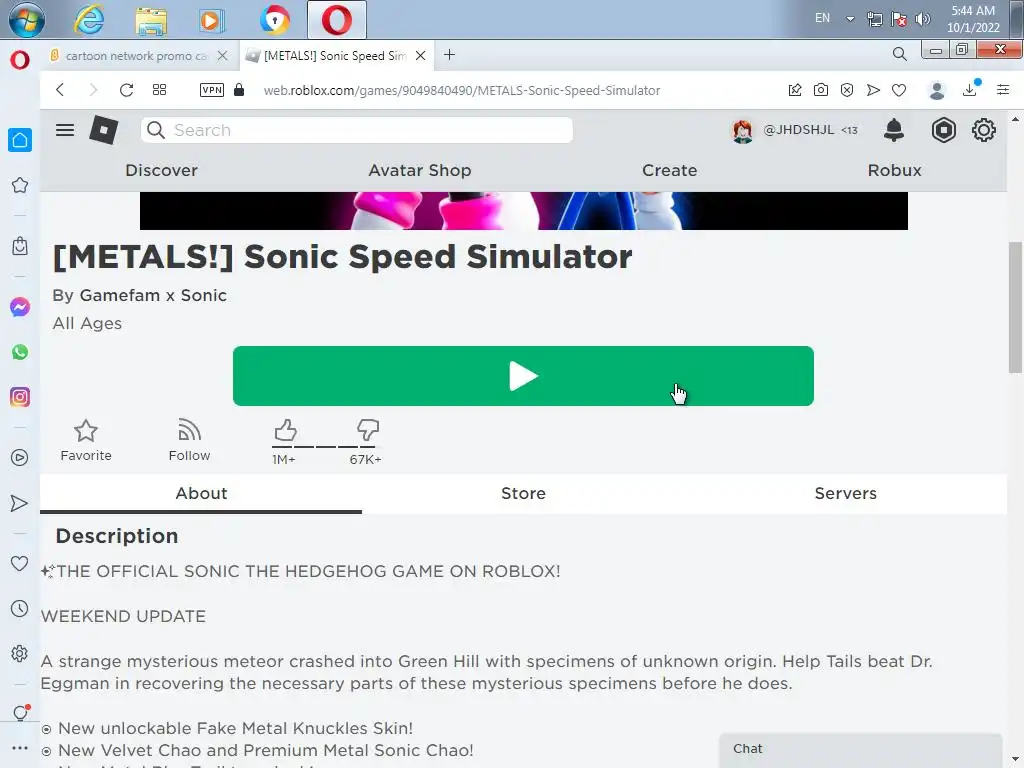Open the Avatar Shop page
This screenshot has height=768, width=1024.
click(420, 170)
